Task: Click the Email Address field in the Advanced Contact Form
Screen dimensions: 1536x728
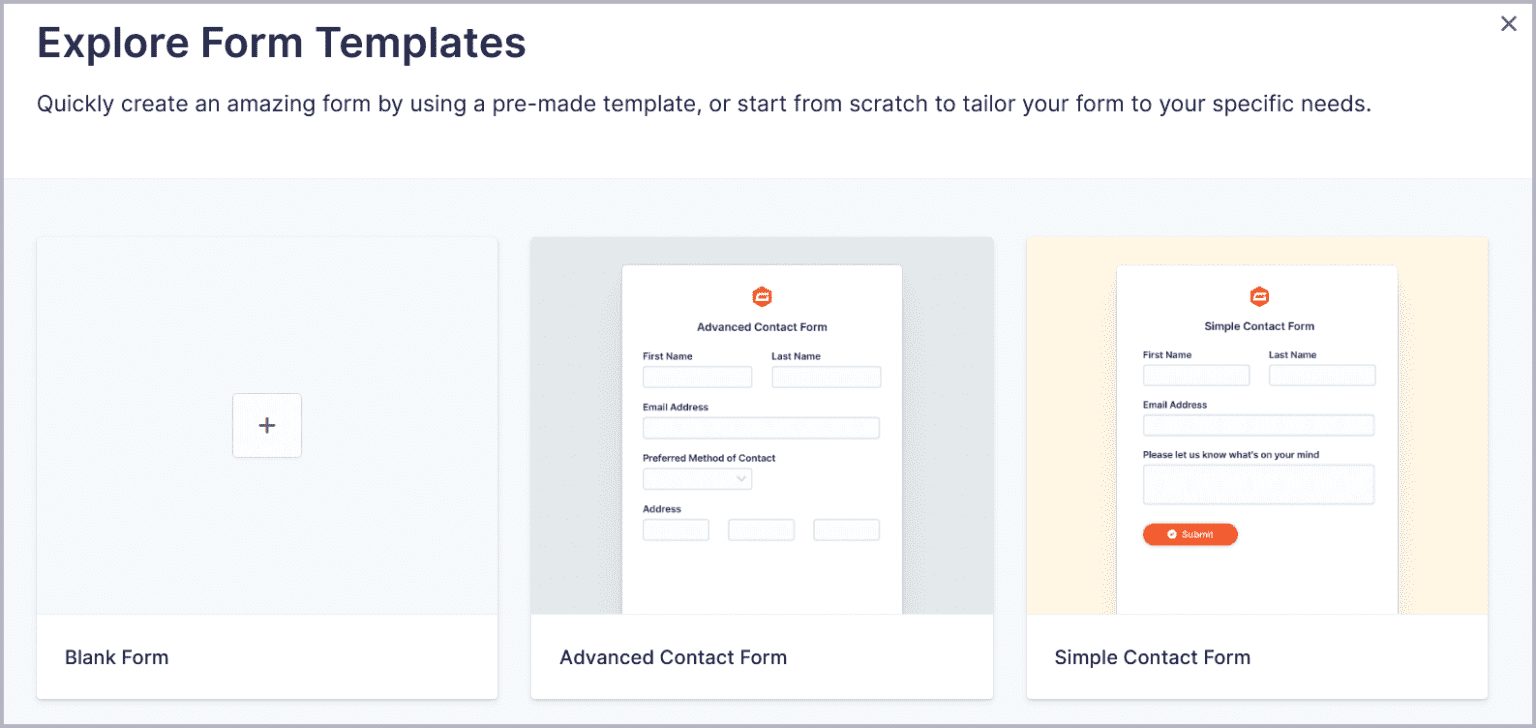Action: pyautogui.click(x=761, y=428)
